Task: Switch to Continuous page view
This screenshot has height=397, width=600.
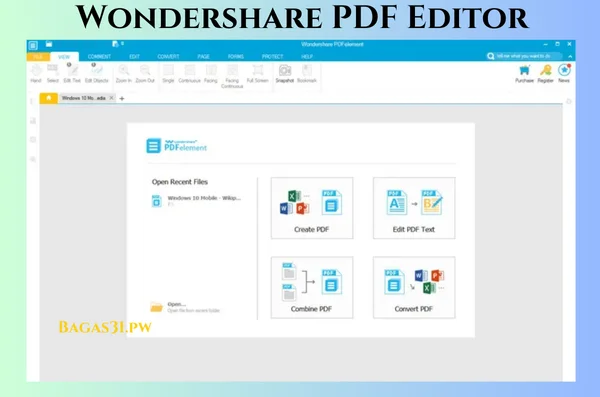Action: 189,74
